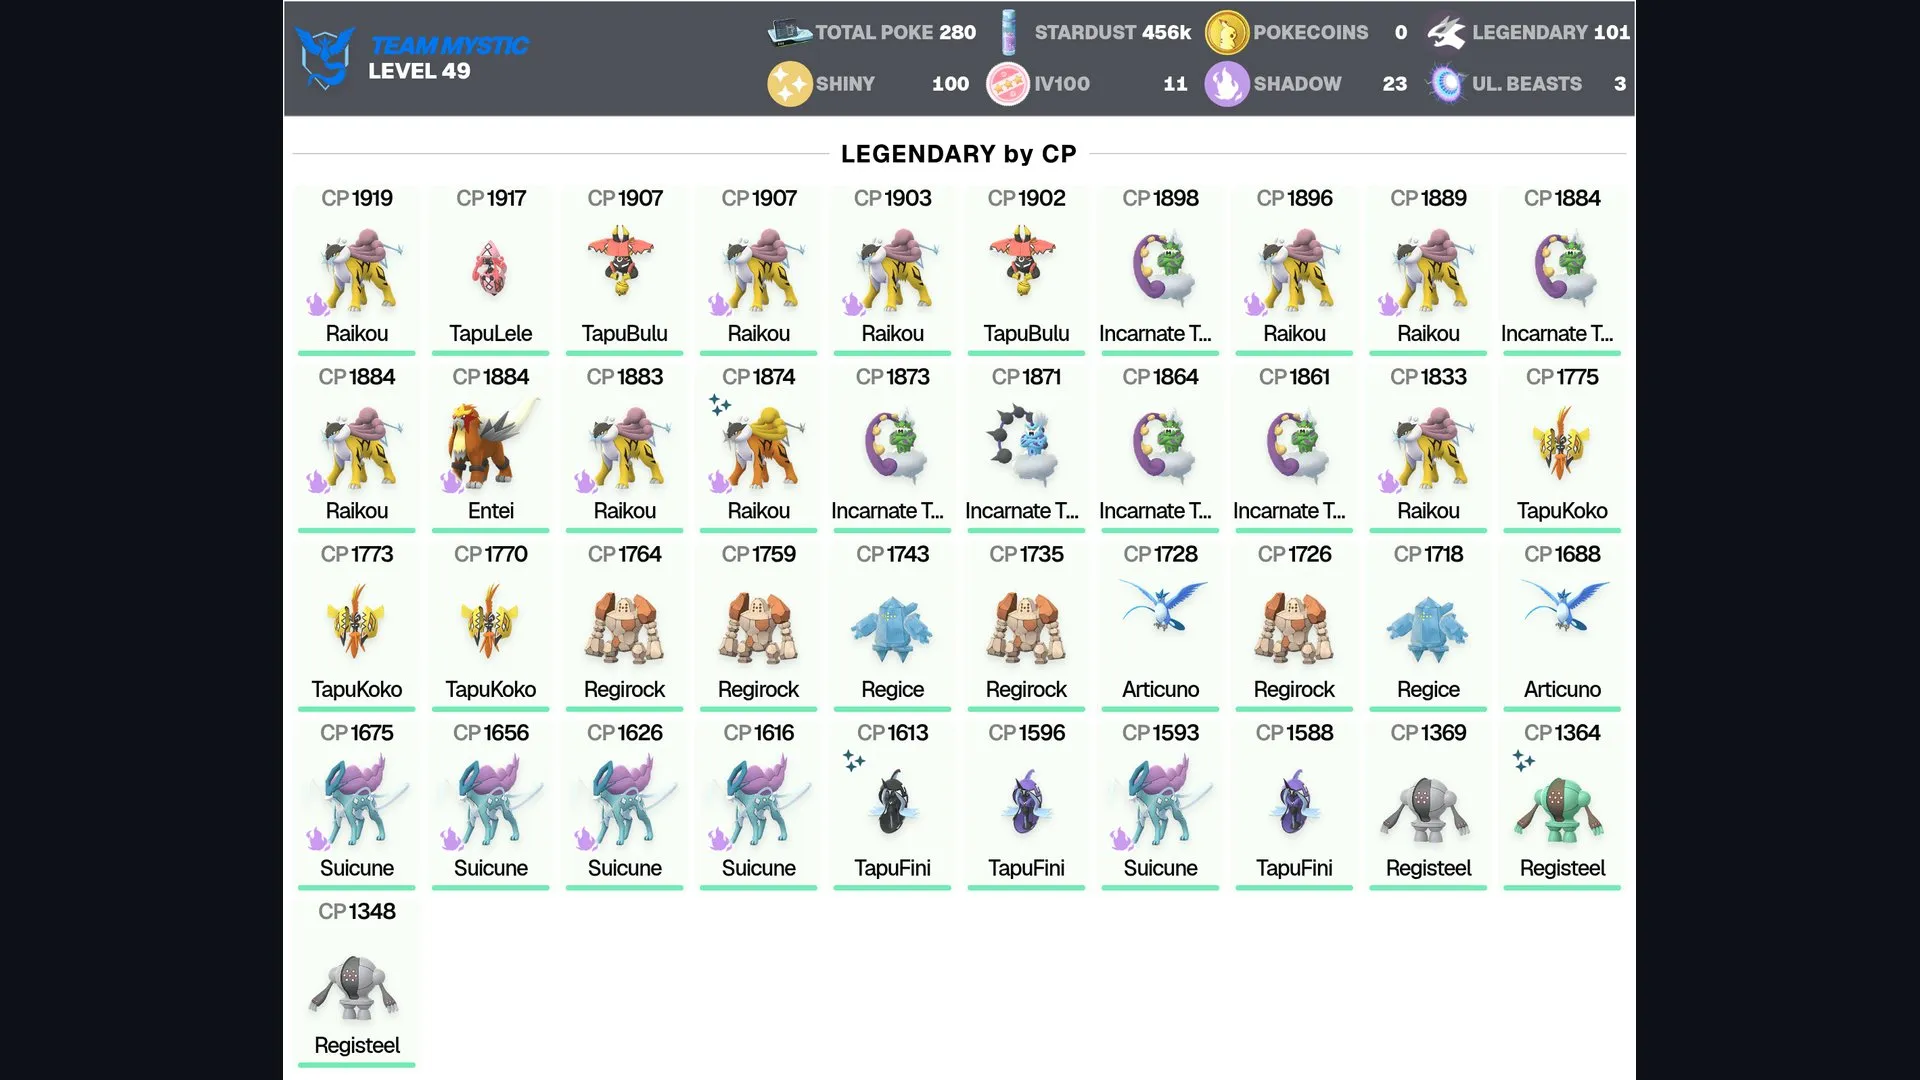Click the TEAM MYSTIC title text
Screen dimensions: 1920x1080
pyautogui.click(x=449, y=45)
